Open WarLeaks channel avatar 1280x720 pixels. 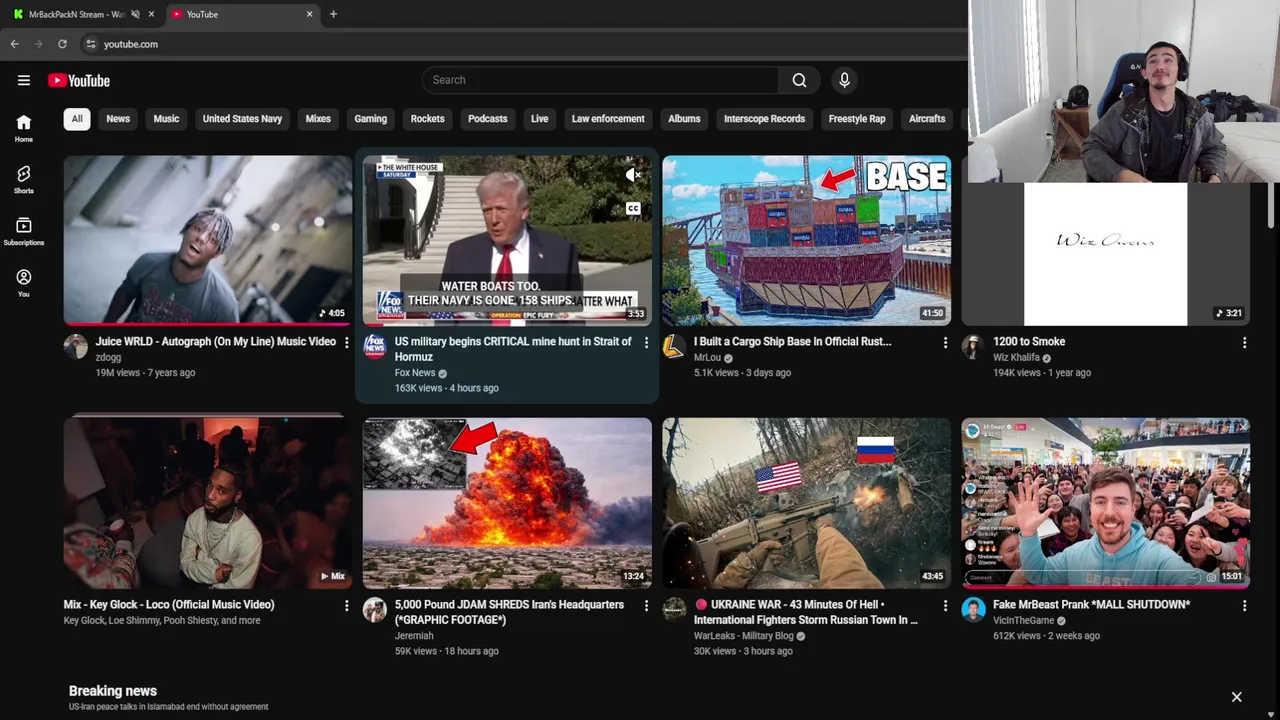(674, 609)
